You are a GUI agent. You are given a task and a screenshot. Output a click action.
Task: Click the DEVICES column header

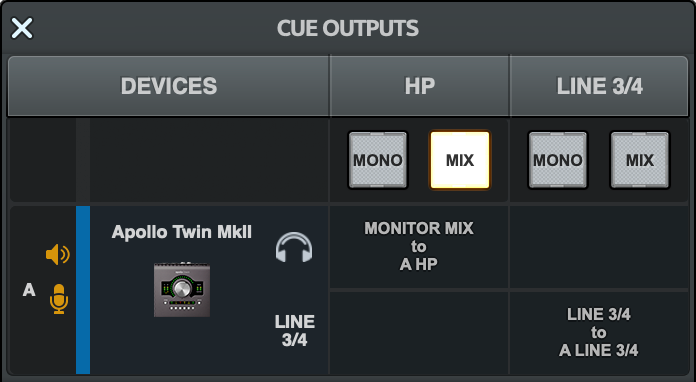(x=169, y=86)
